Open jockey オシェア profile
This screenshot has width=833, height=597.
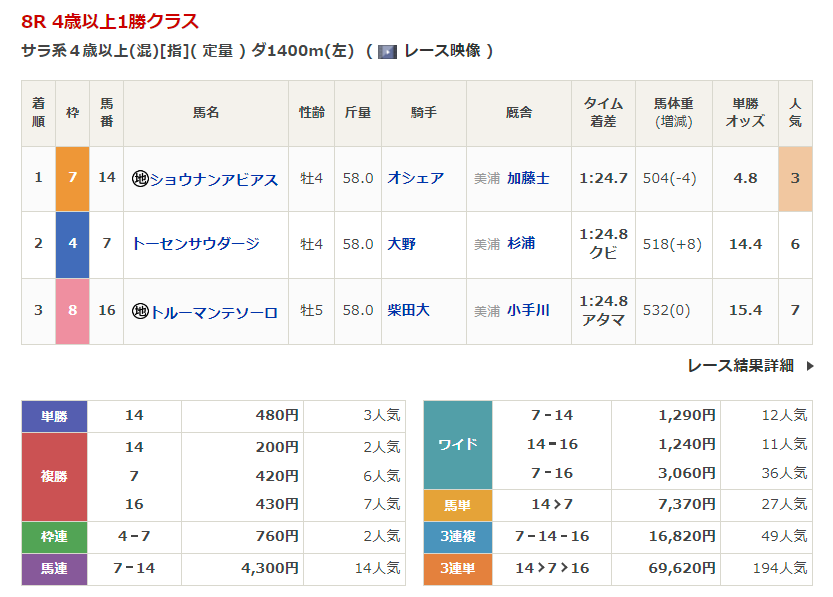pyautogui.click(x=415, y=179)
